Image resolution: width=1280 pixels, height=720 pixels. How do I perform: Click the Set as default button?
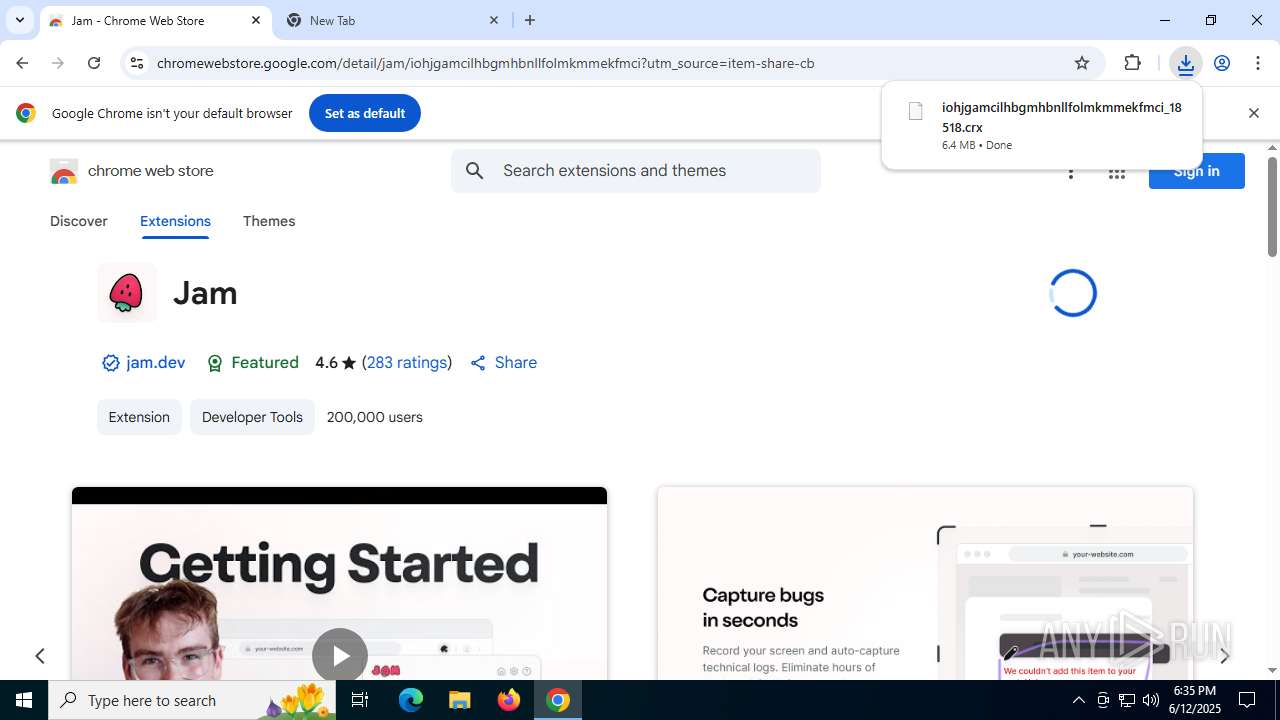(x=364, y=113)
